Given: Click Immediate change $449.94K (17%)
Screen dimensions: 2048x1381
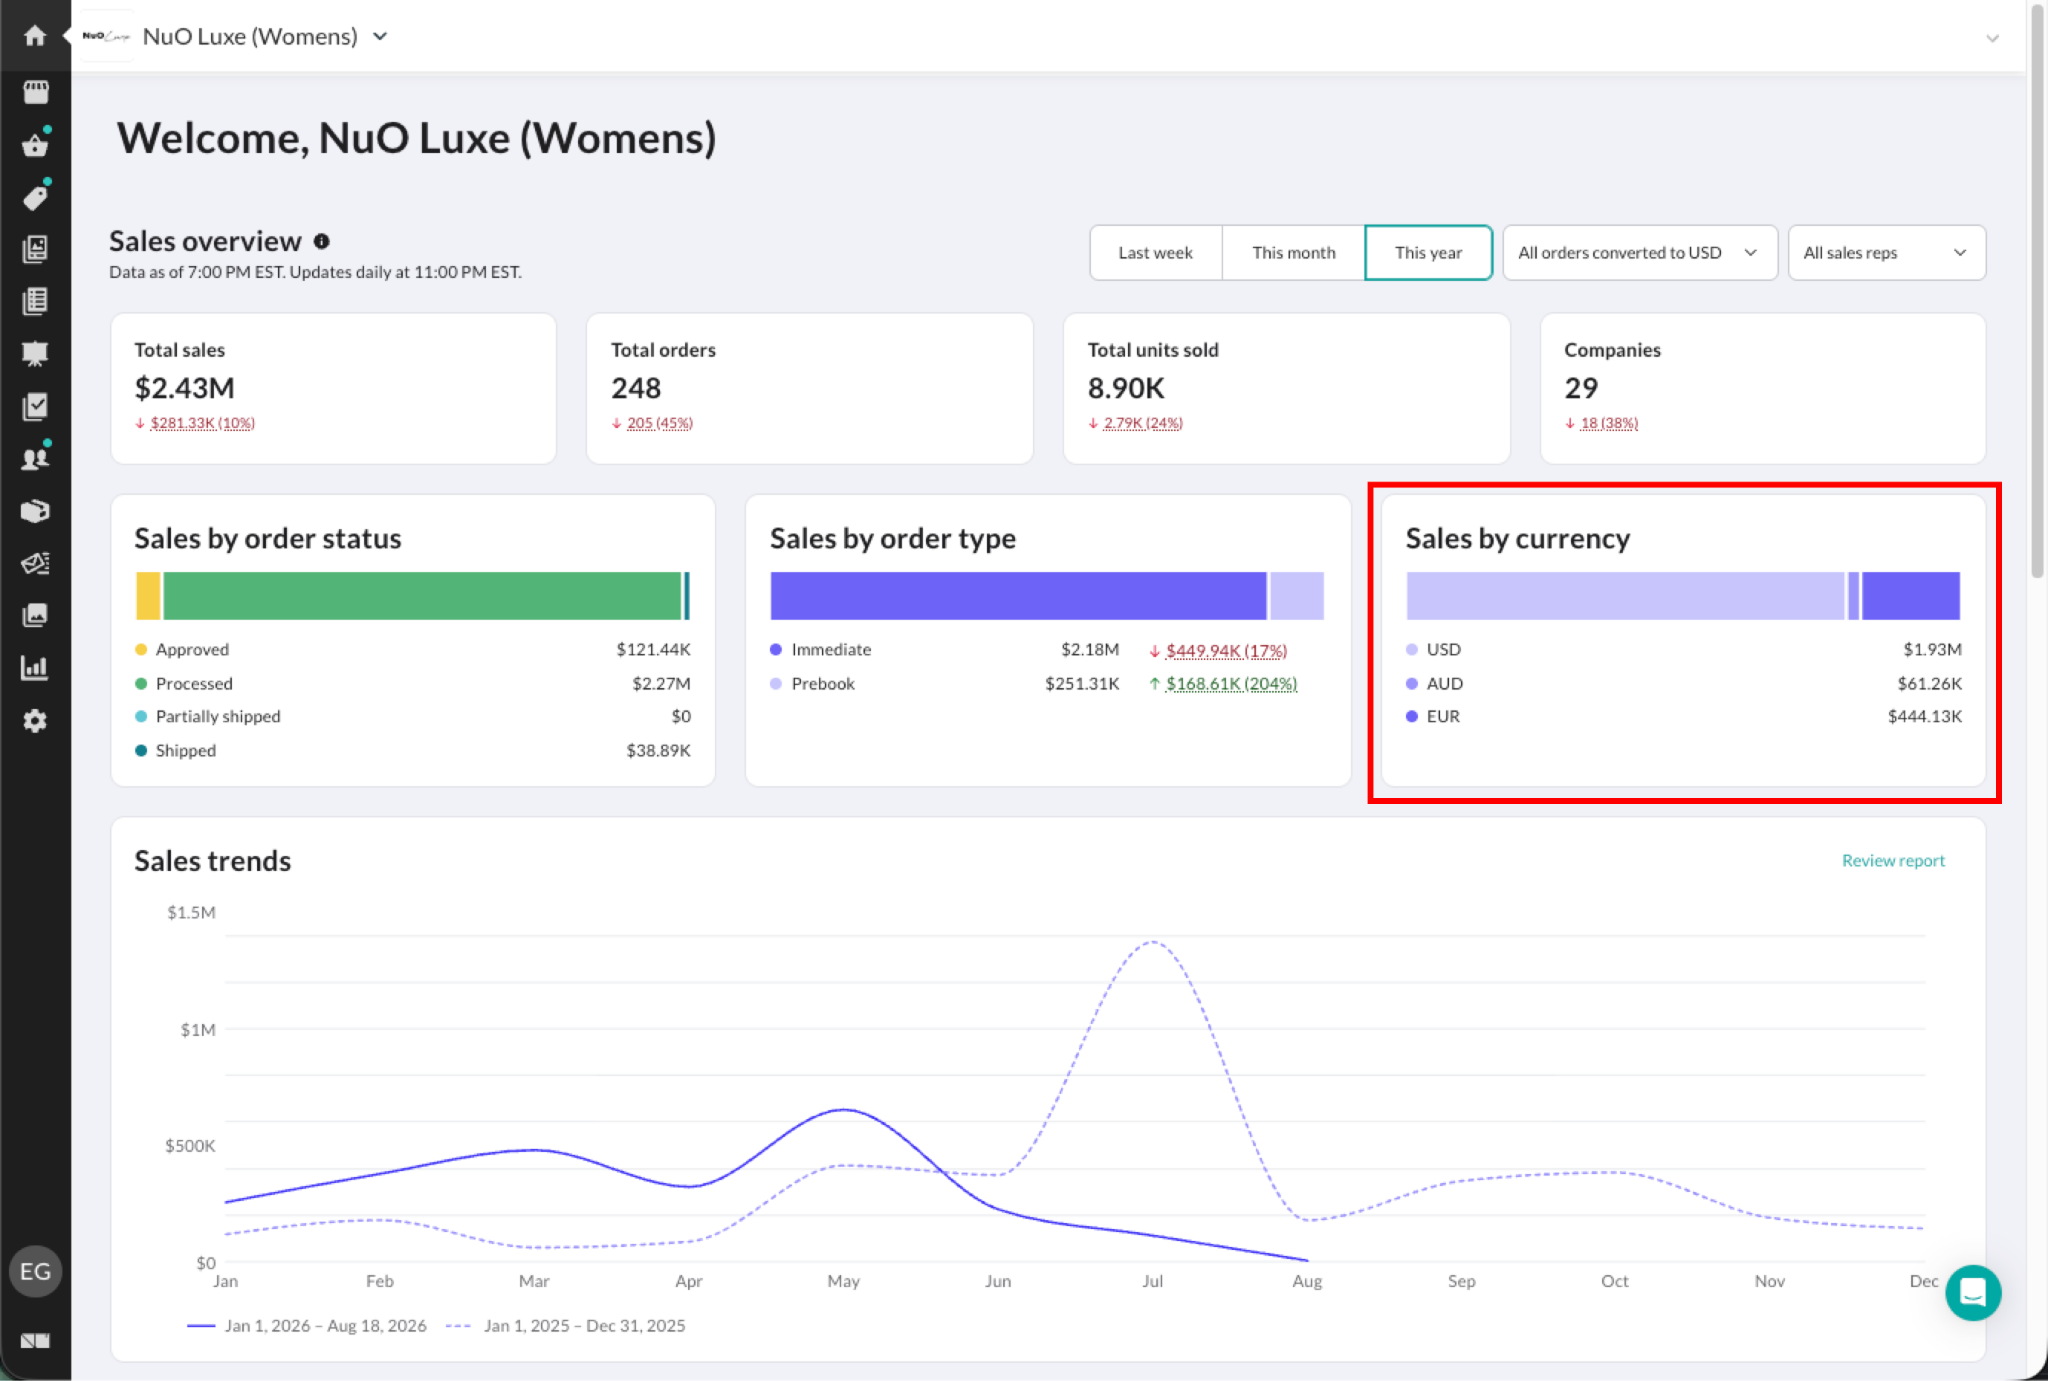Looking at the screenshot, I should pyautogui.click(x=1226, y=650).
